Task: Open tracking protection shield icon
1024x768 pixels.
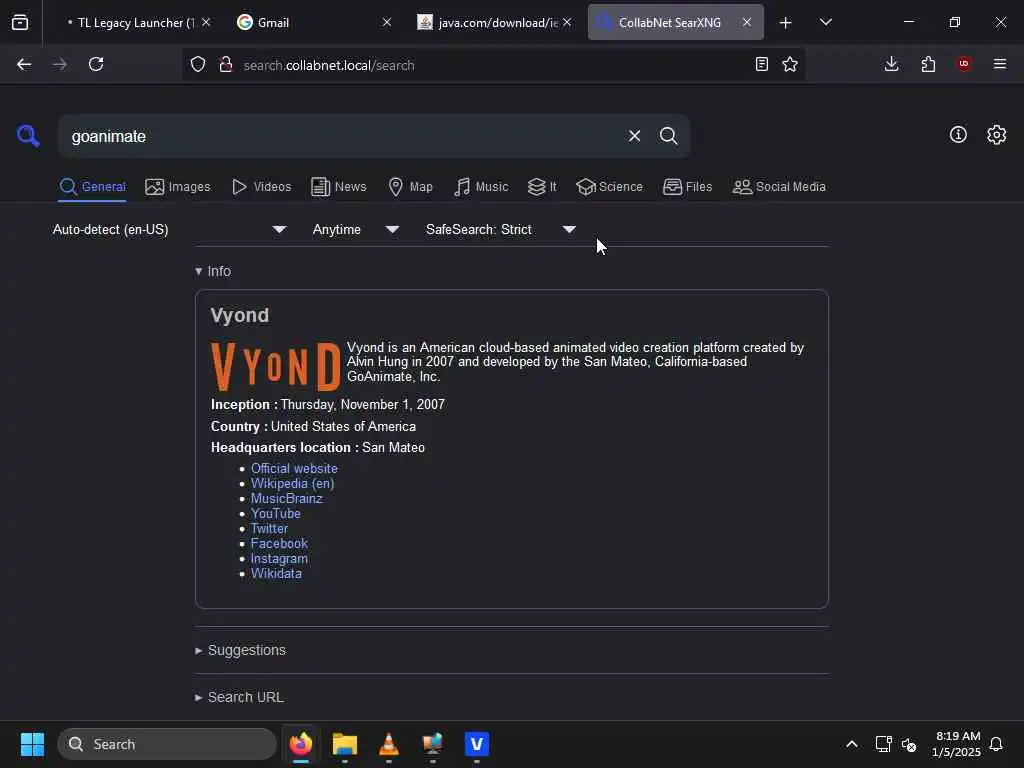Action: (198, 64)
